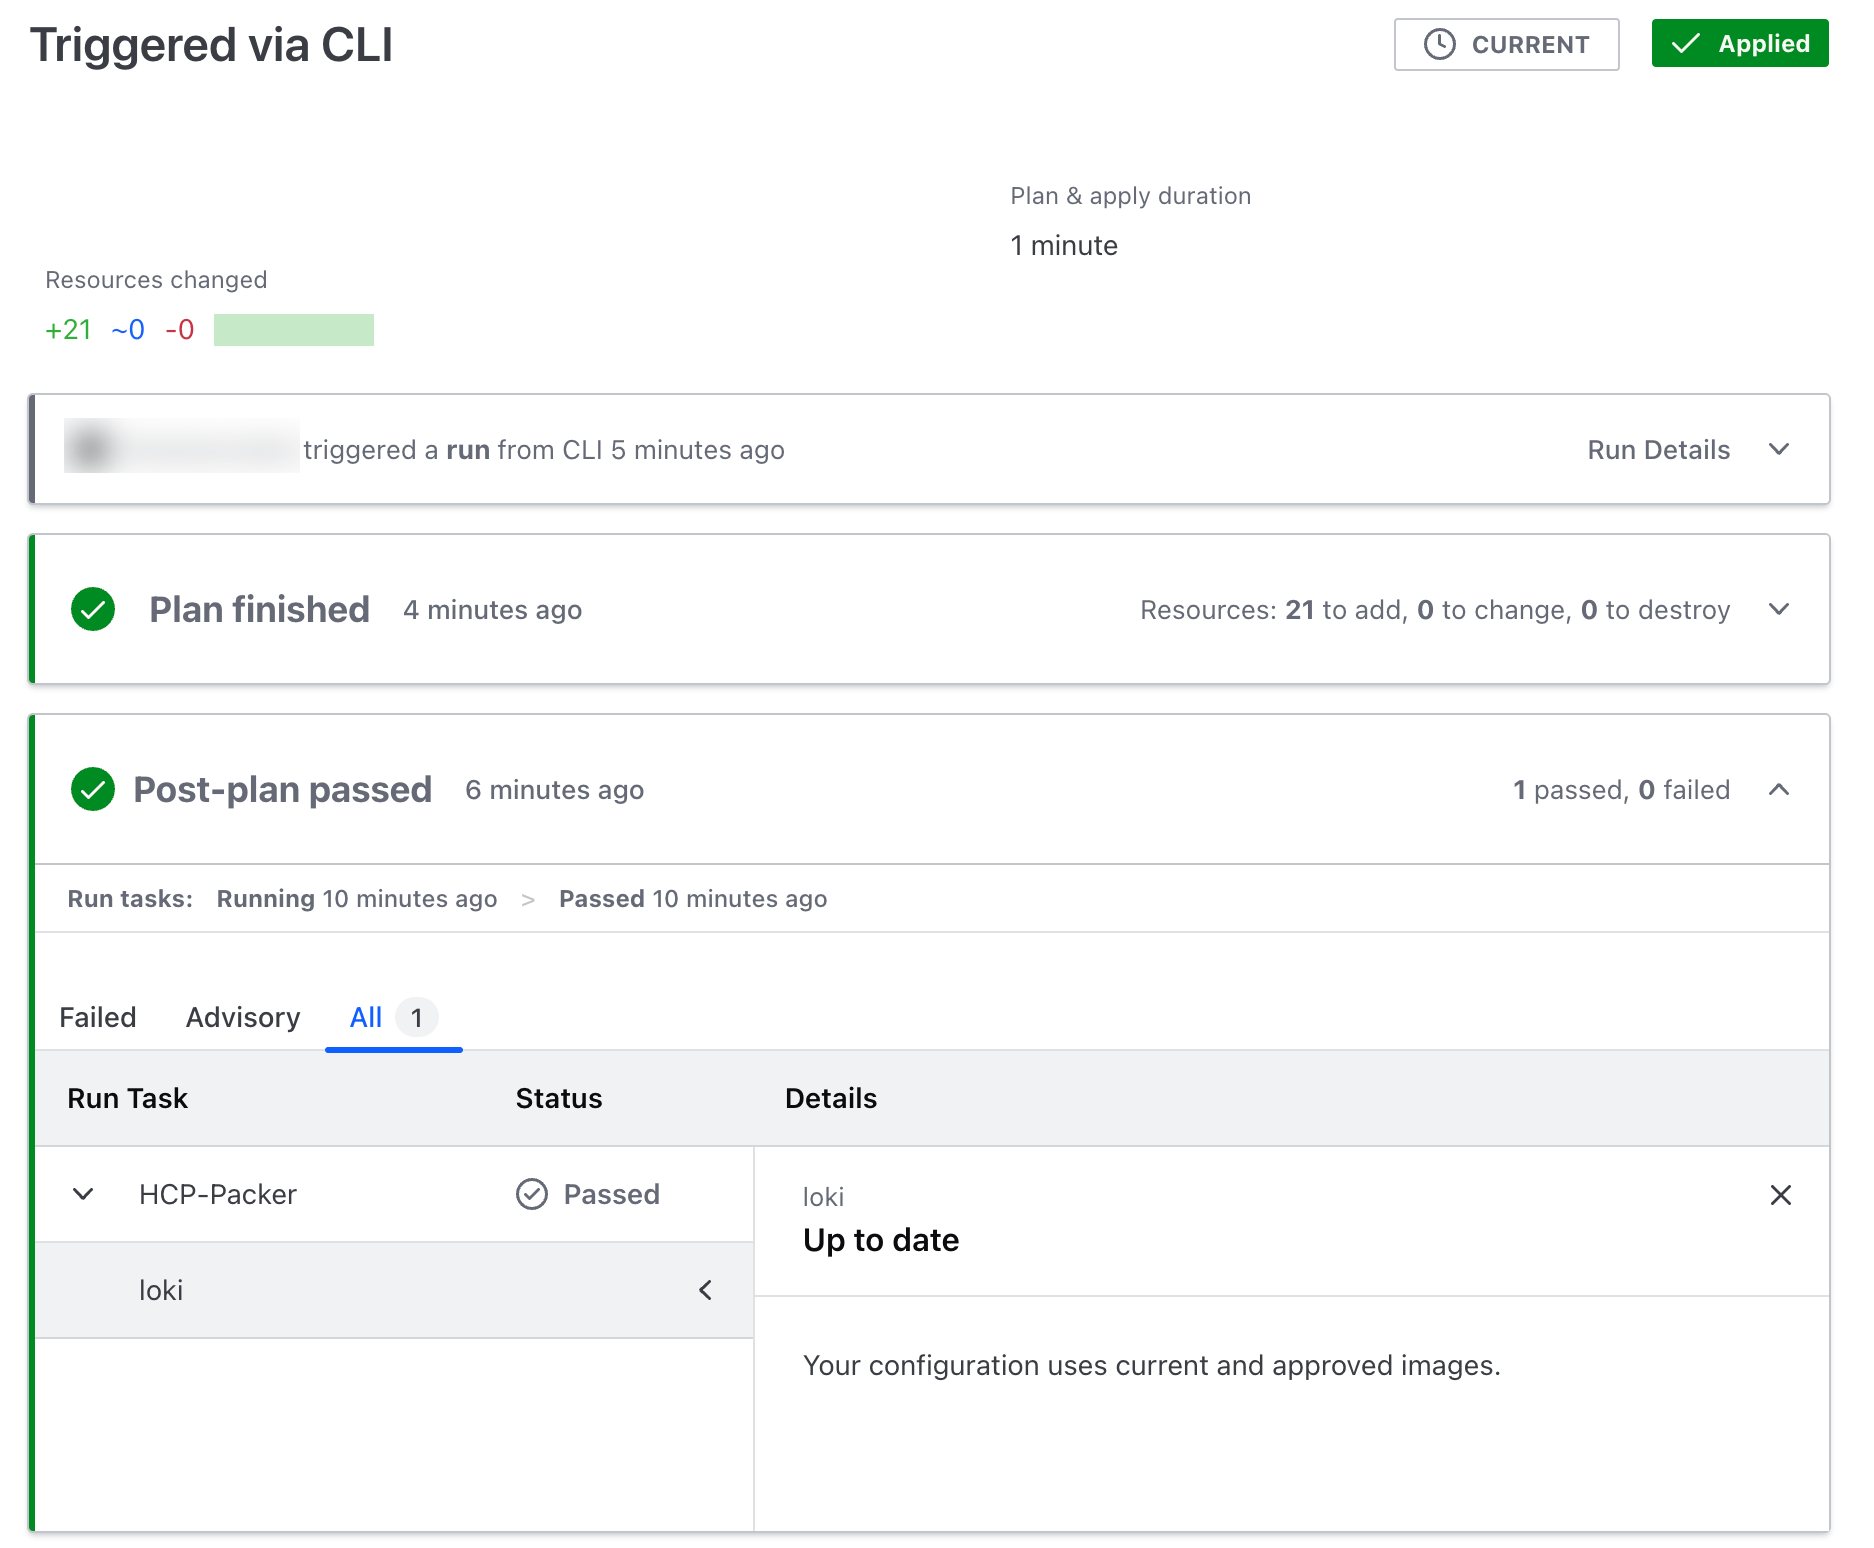Click the green resources changed bar

294,330
